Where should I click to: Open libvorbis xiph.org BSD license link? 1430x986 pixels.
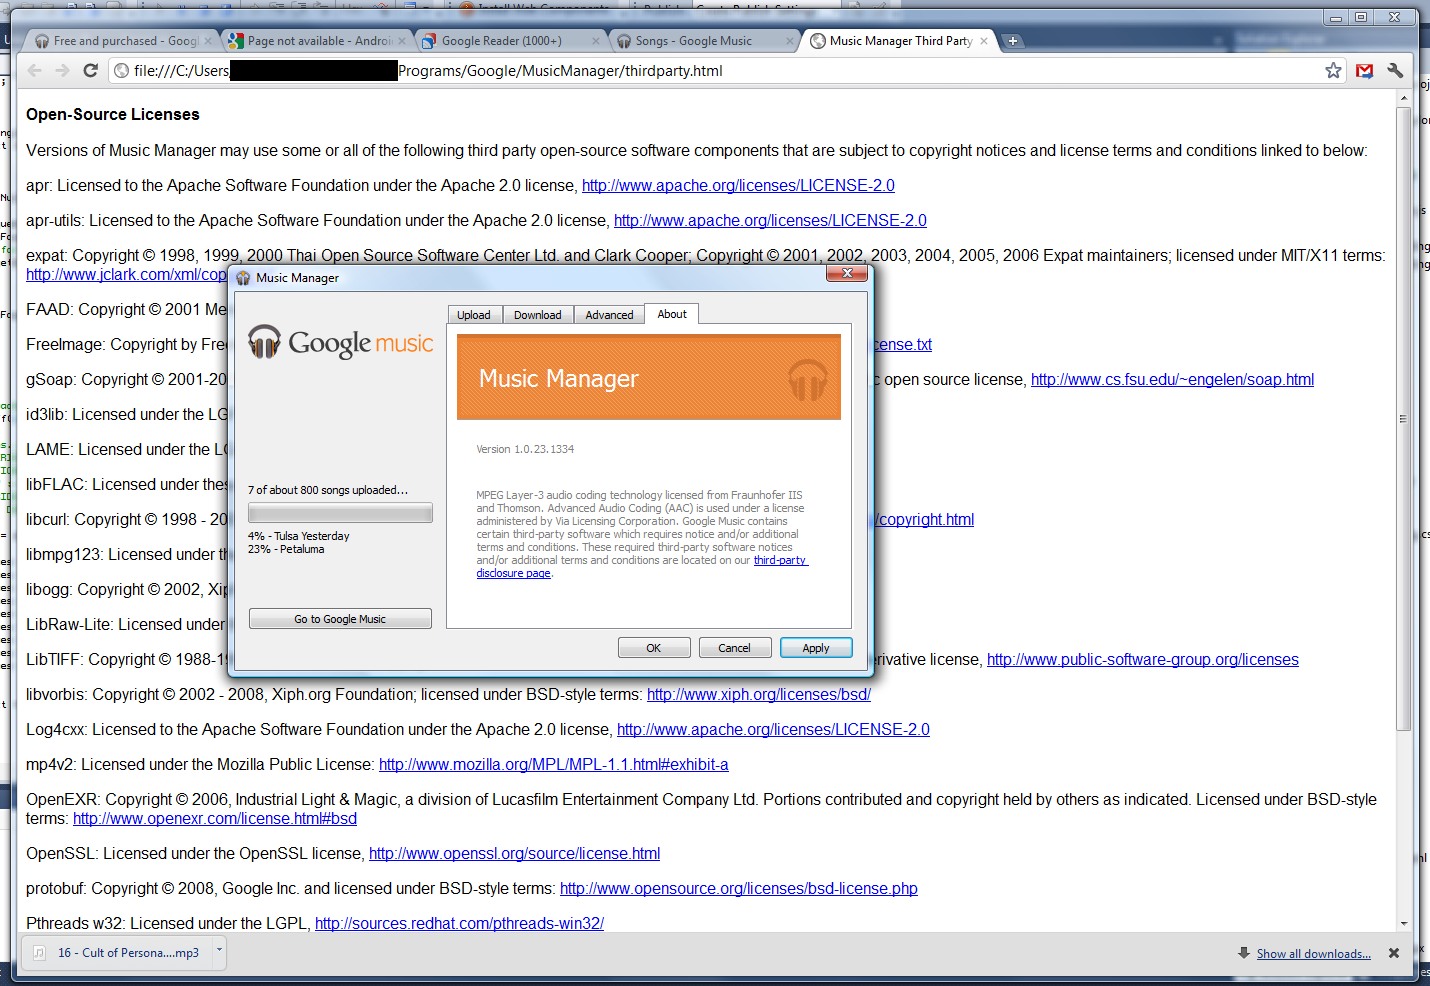tap(759, 695)
